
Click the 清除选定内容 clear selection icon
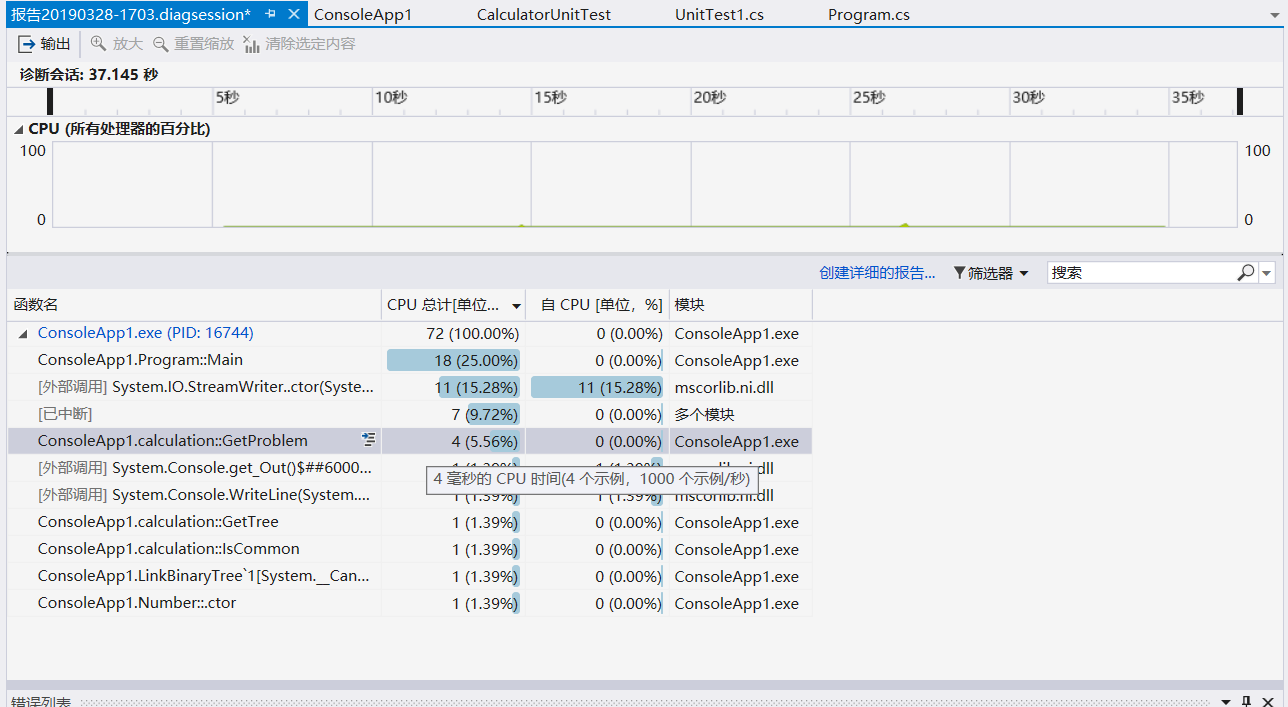[x=250, y=44]
